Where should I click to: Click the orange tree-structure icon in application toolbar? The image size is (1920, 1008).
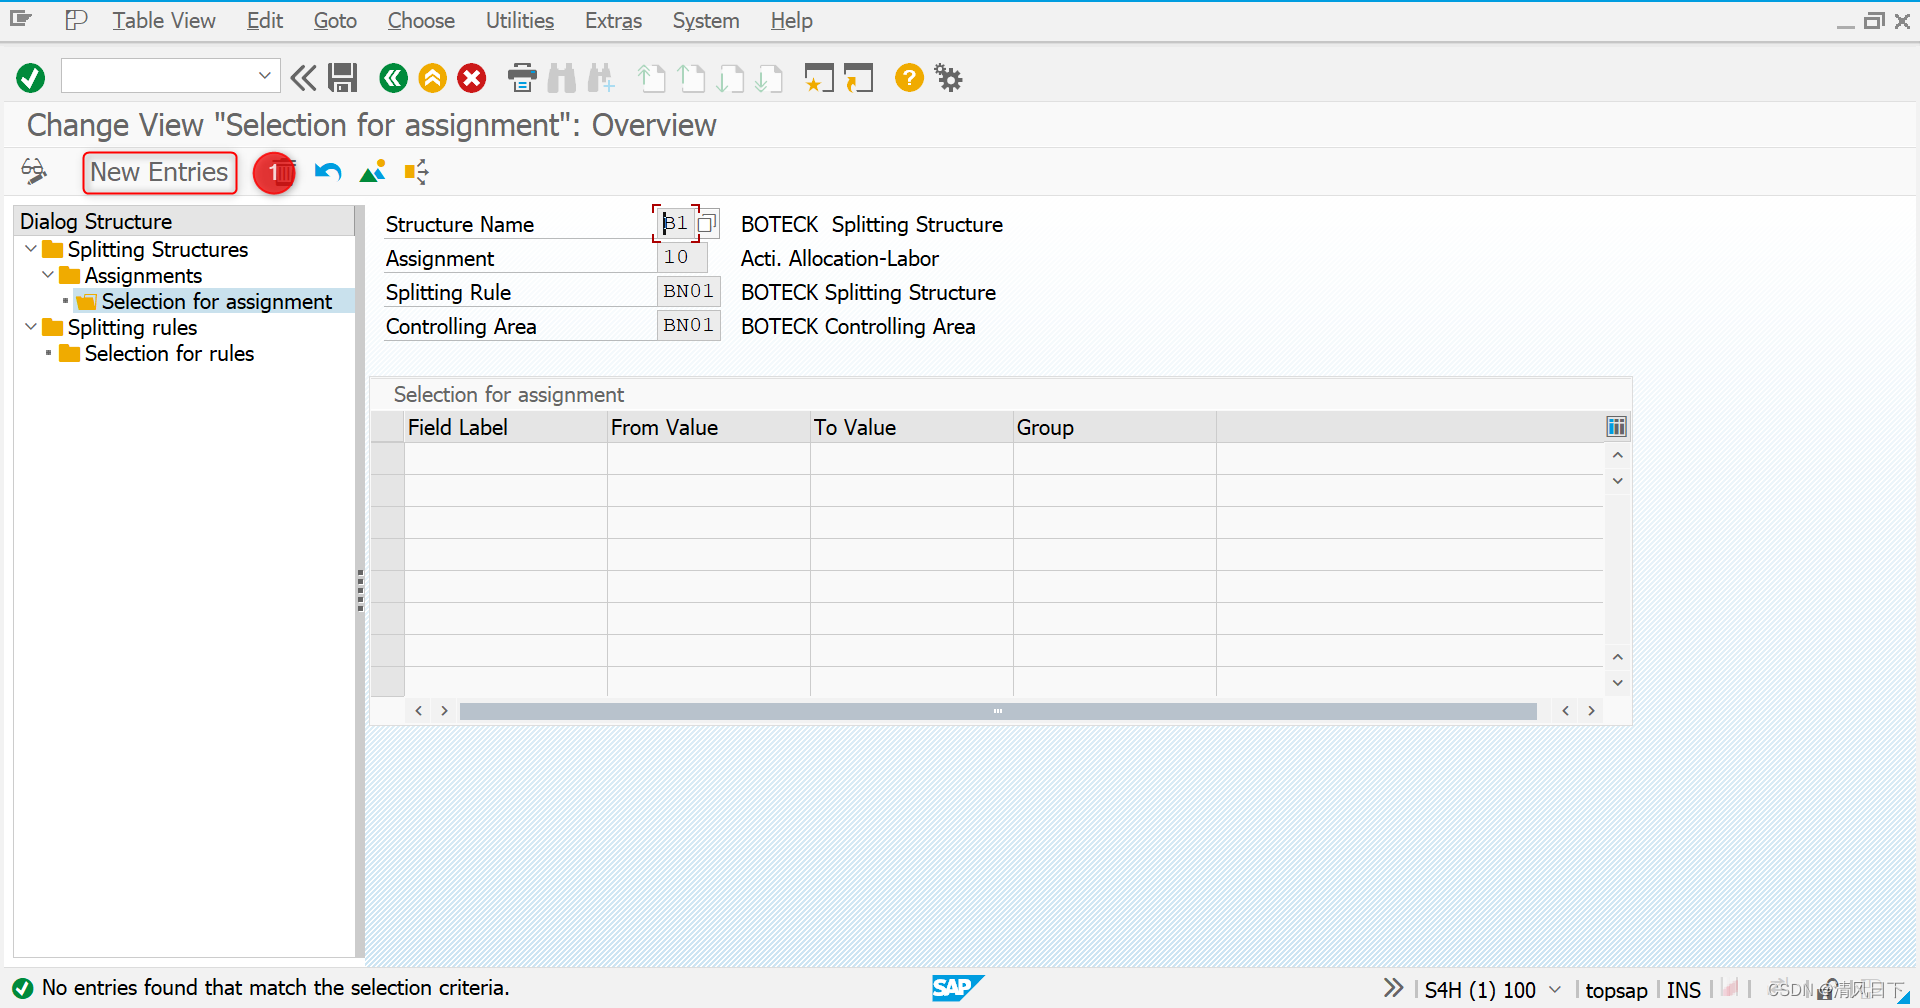coord(416,172)
